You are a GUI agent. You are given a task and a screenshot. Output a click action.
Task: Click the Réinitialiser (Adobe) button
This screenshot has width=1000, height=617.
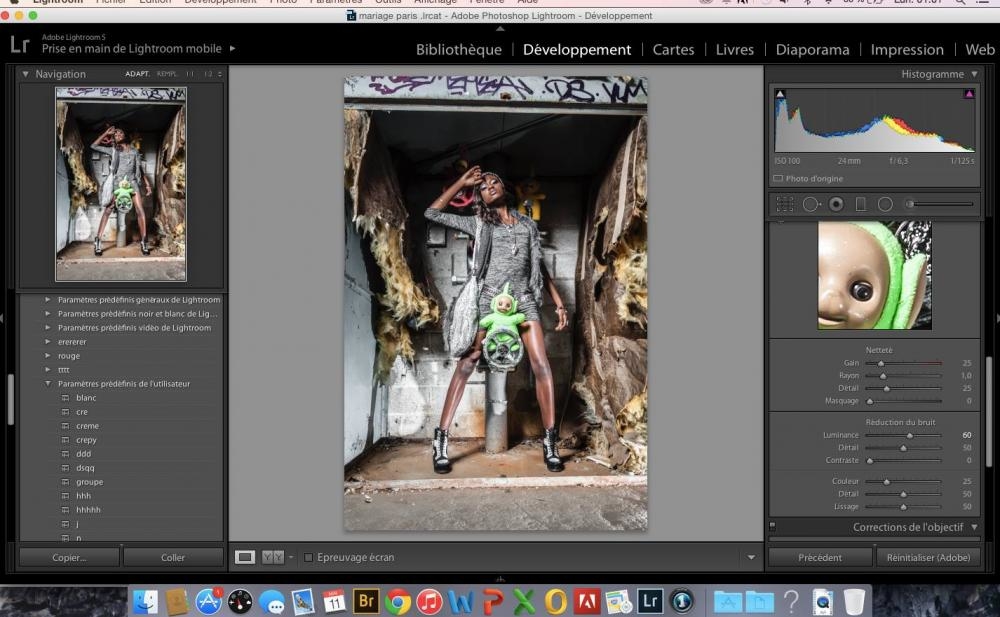[x=928, y=557]
